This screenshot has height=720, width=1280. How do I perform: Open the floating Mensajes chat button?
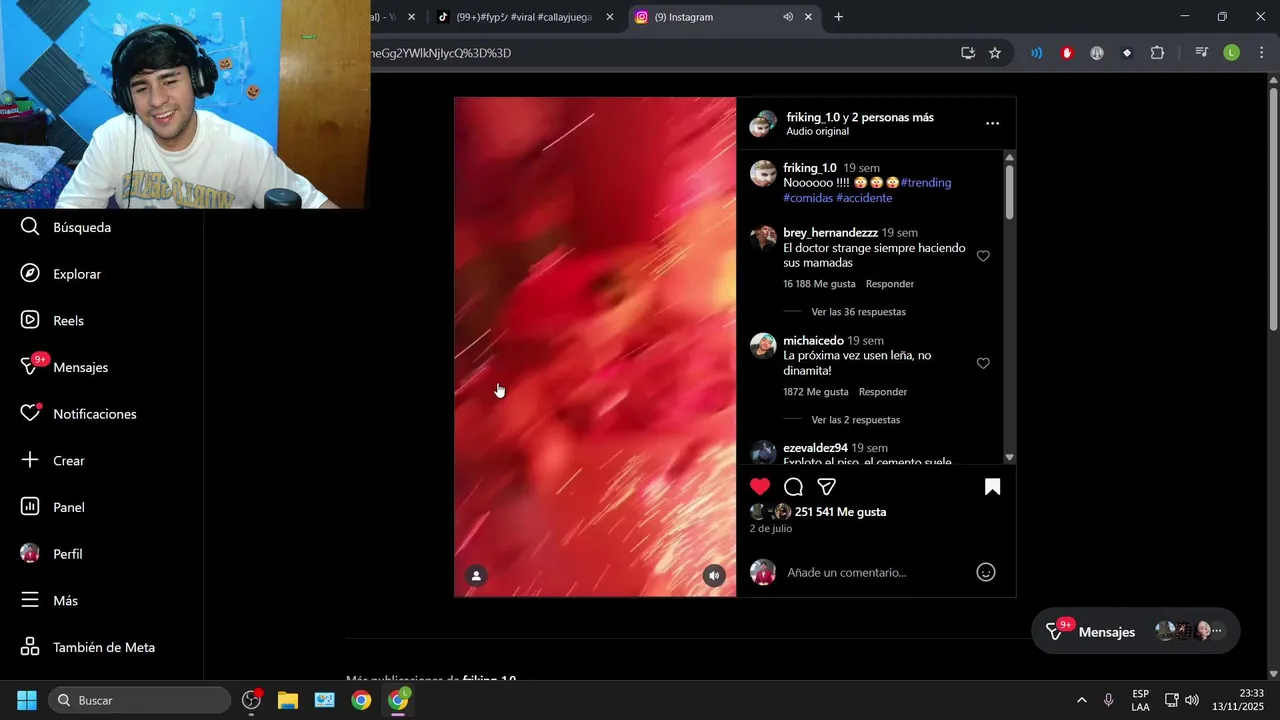point(1135,632)
